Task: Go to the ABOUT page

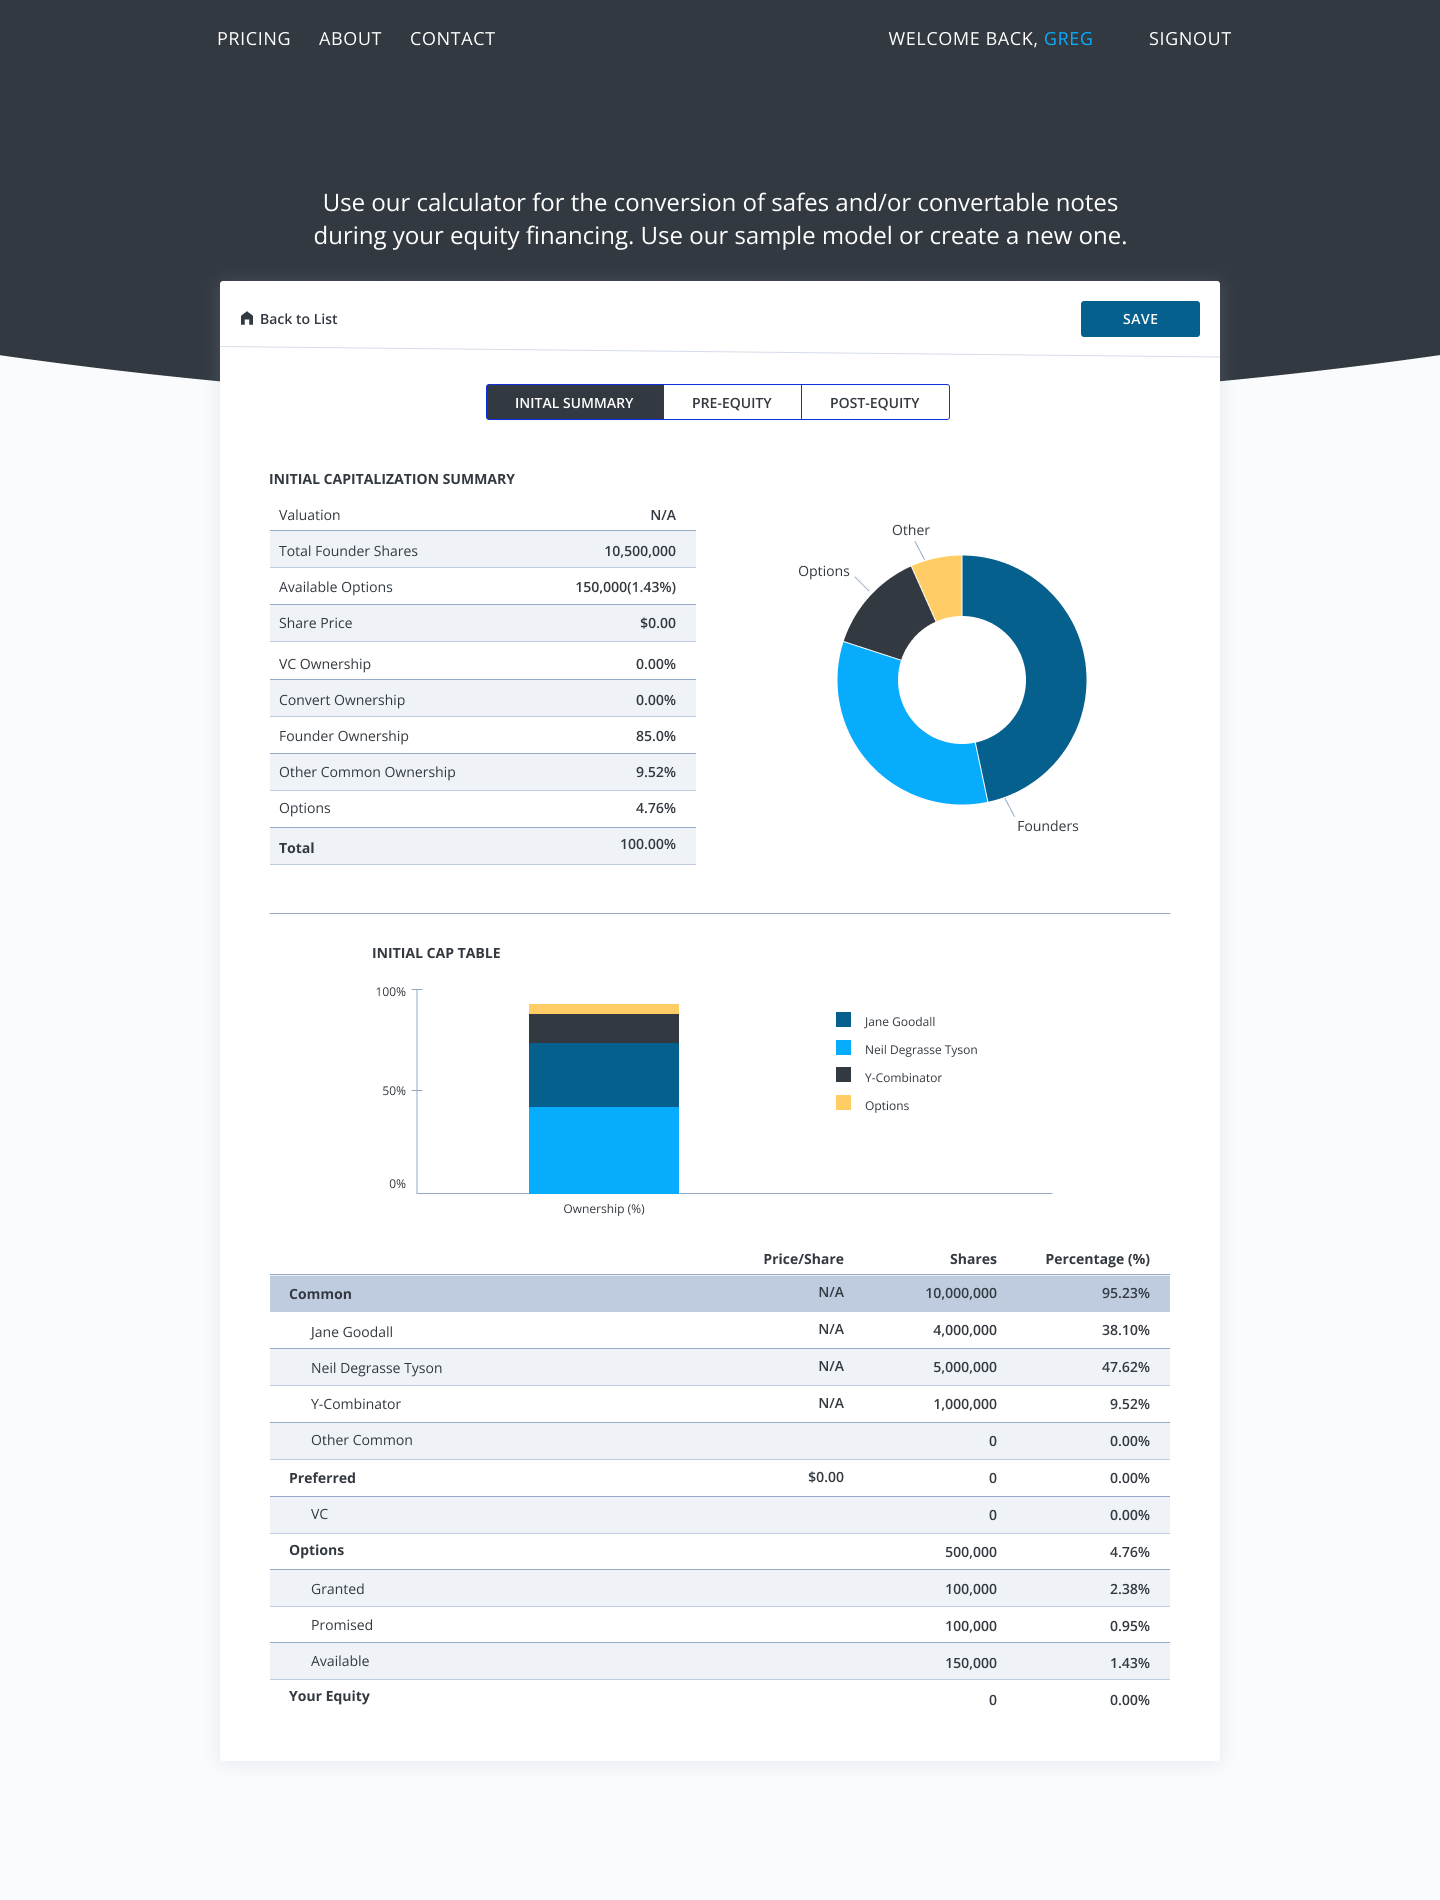Action: [350, 39]
